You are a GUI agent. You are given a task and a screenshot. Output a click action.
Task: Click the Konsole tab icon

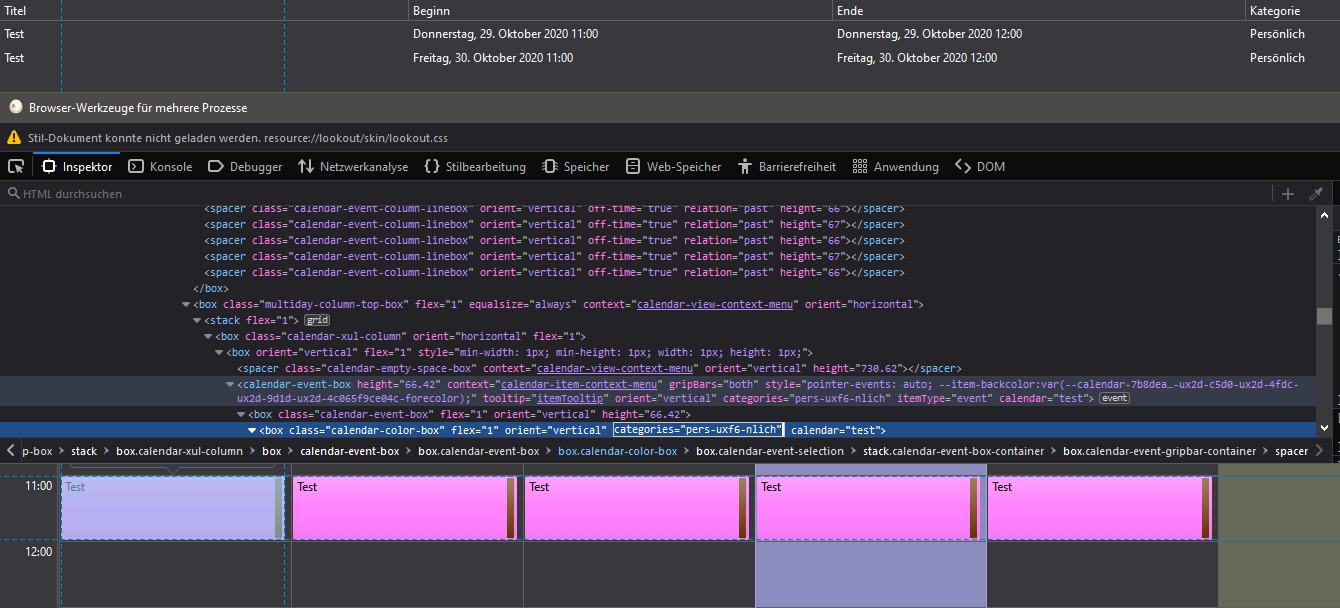[136, 167]
